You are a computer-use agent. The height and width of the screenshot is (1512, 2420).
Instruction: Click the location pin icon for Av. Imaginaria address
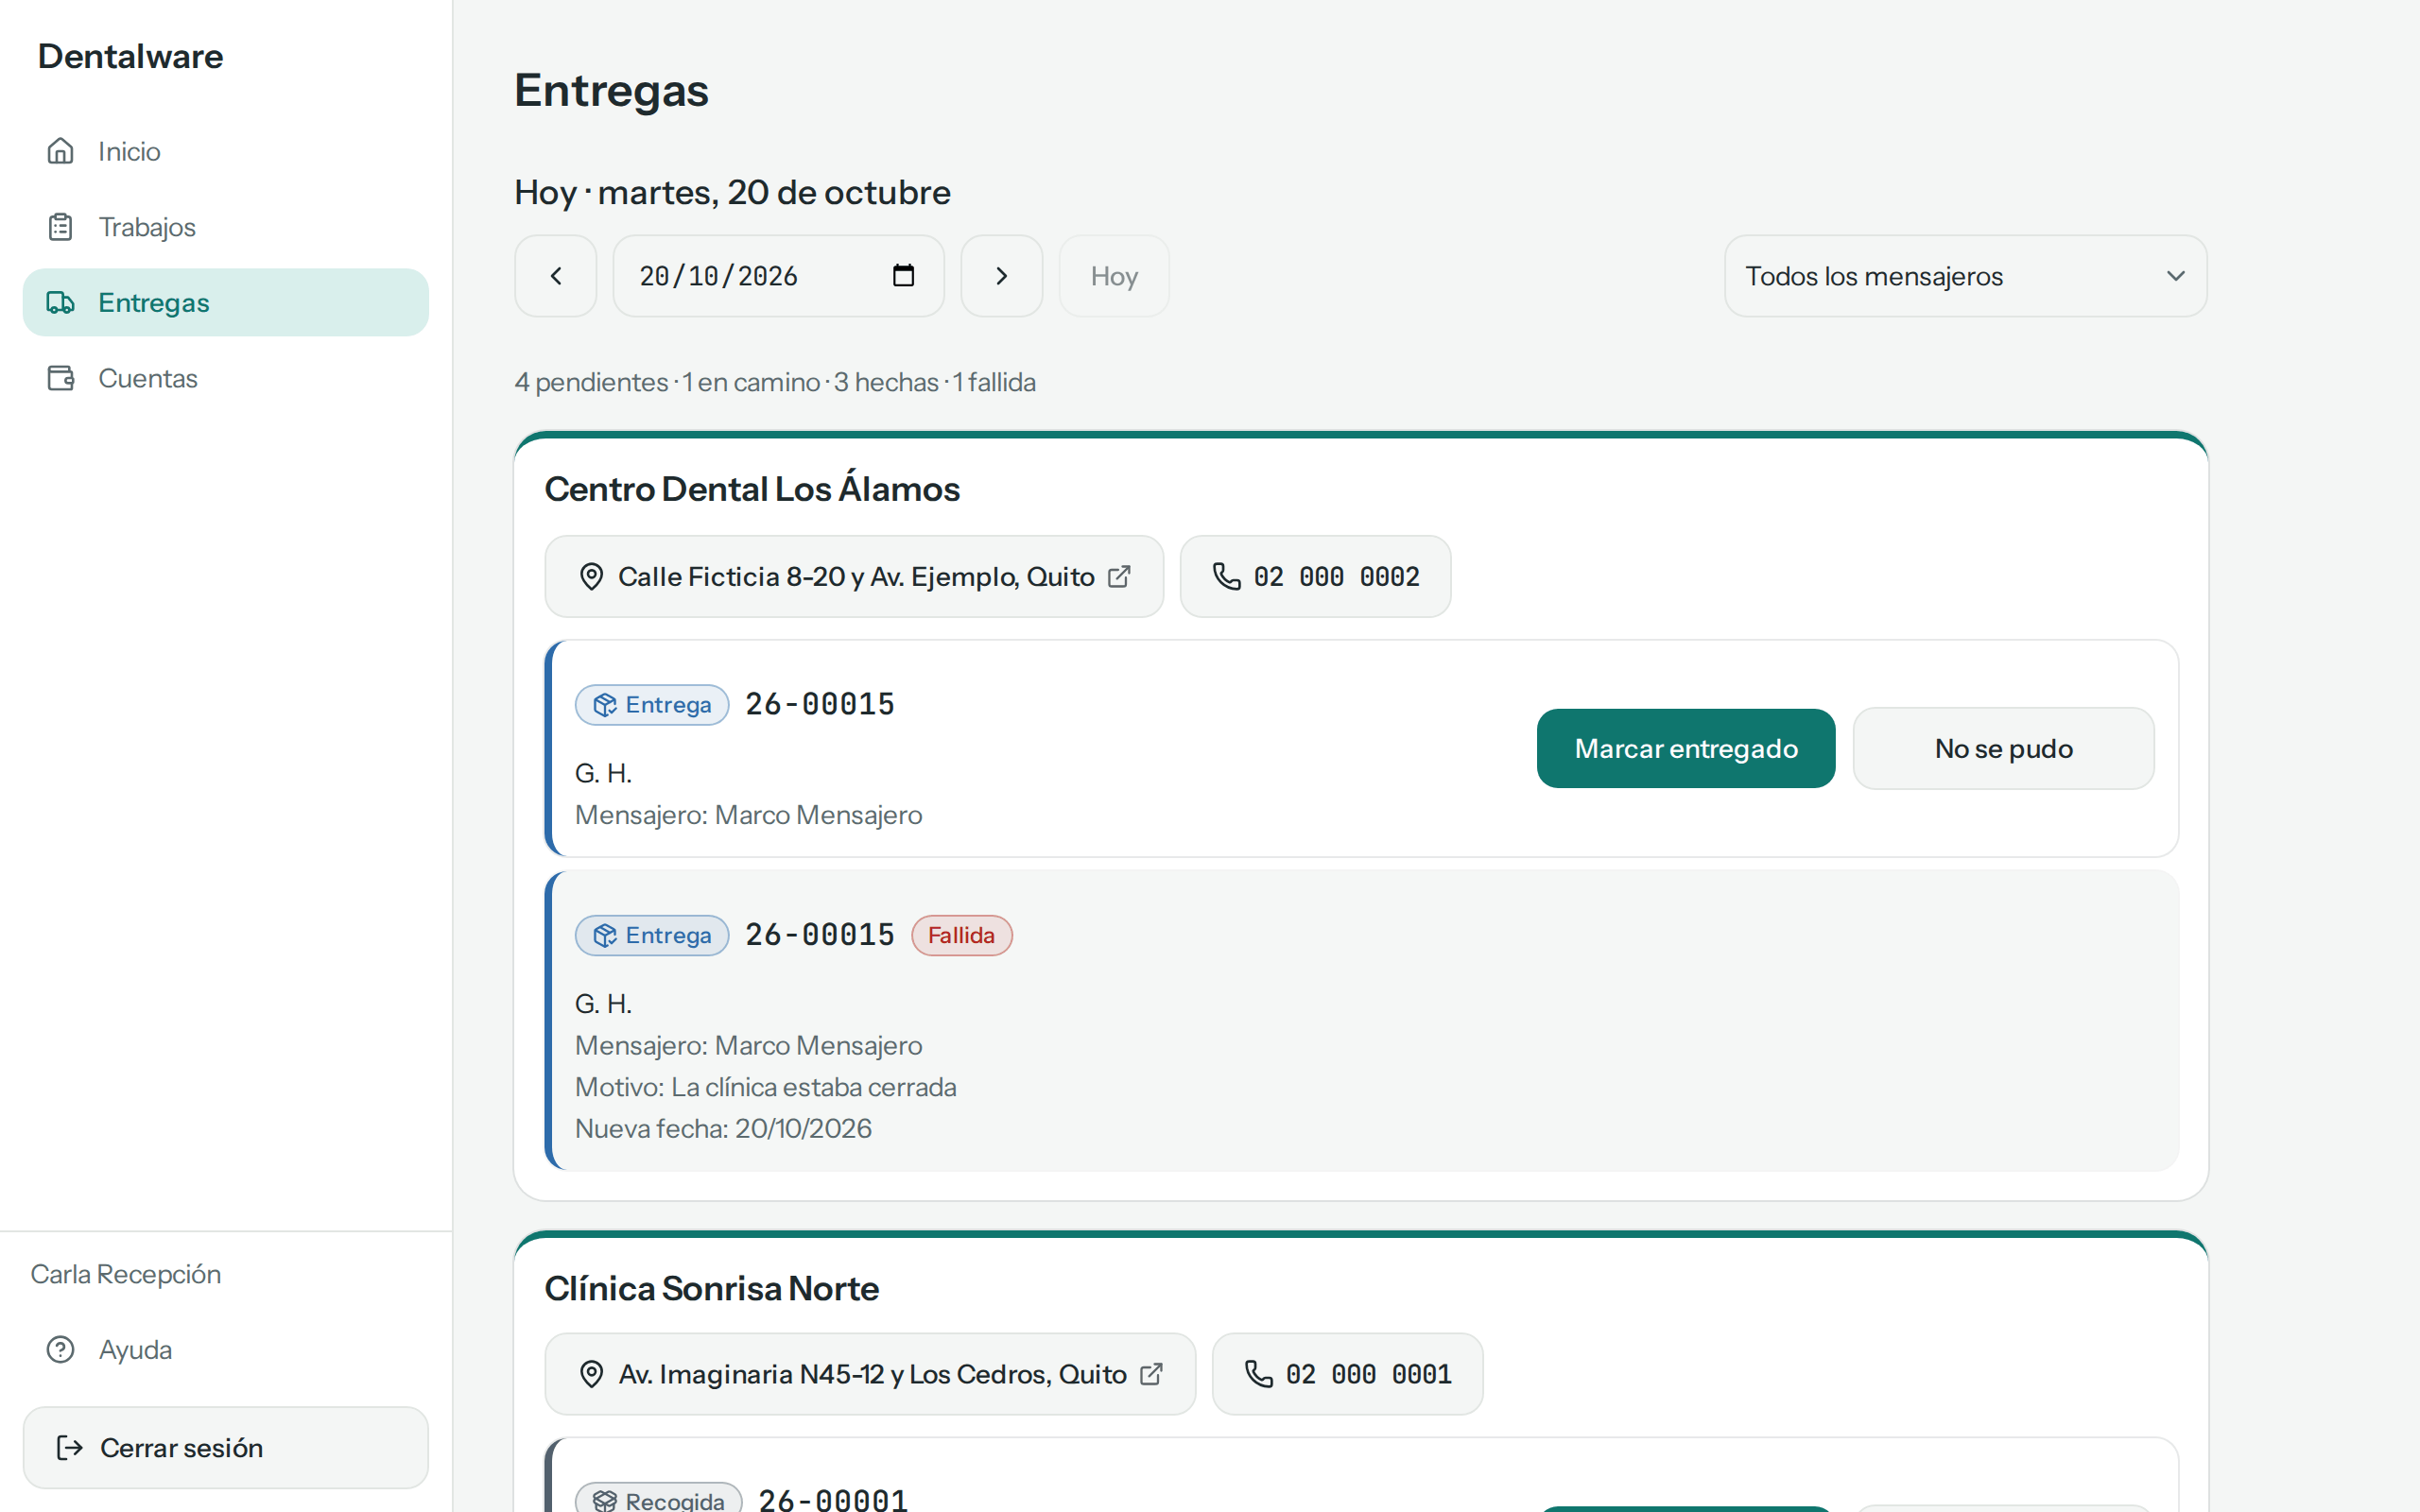click(592, 1374)
